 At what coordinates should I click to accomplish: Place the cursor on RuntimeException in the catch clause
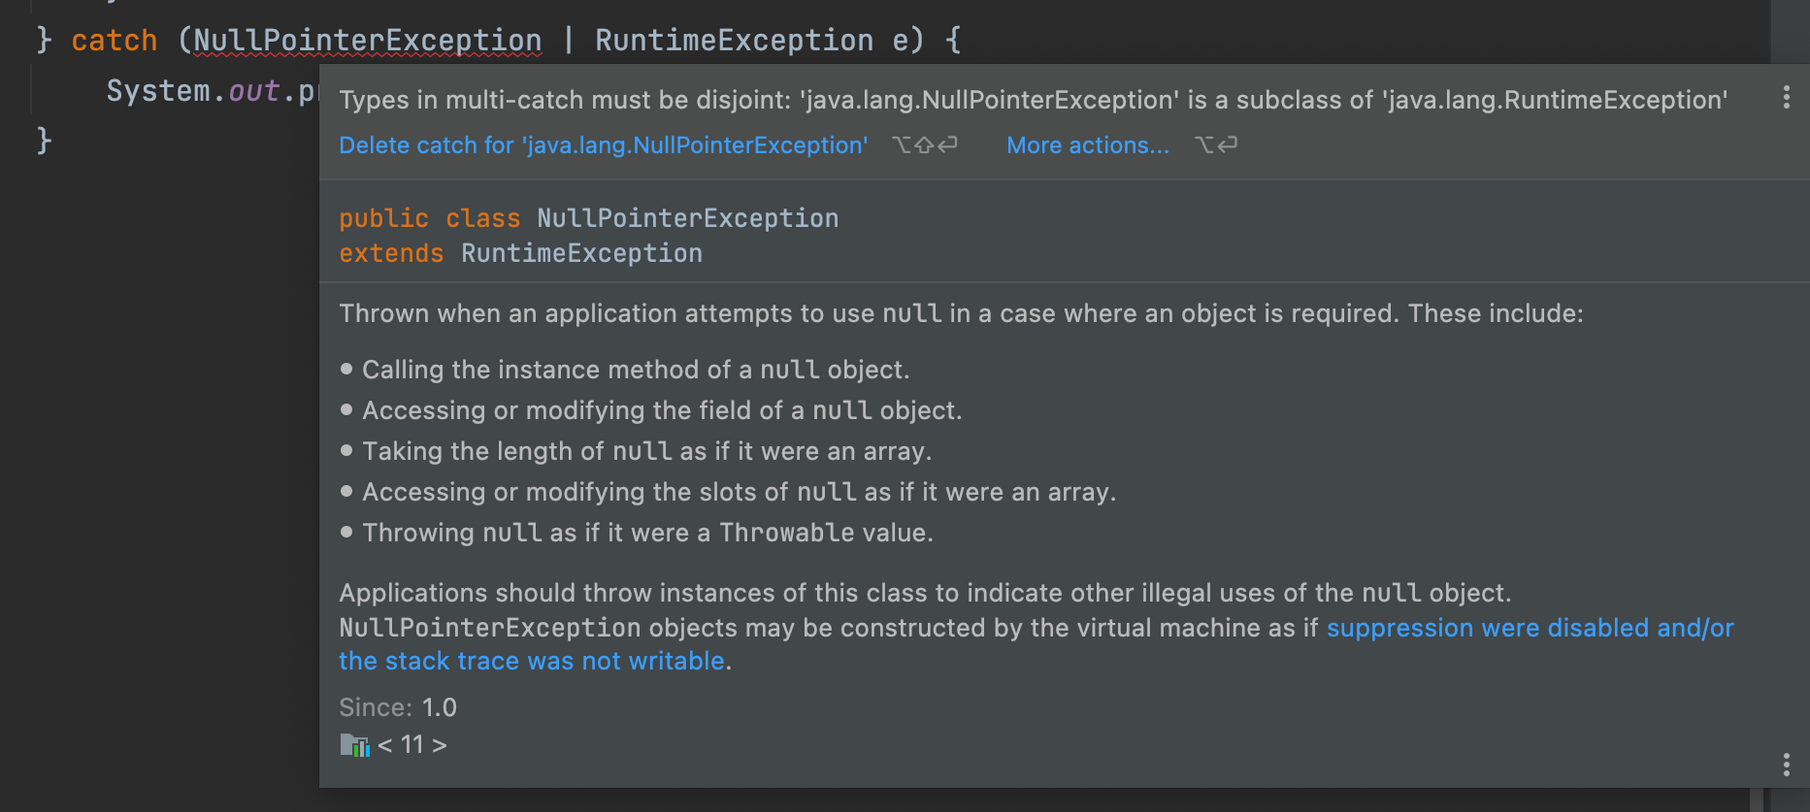coord(734,40)
